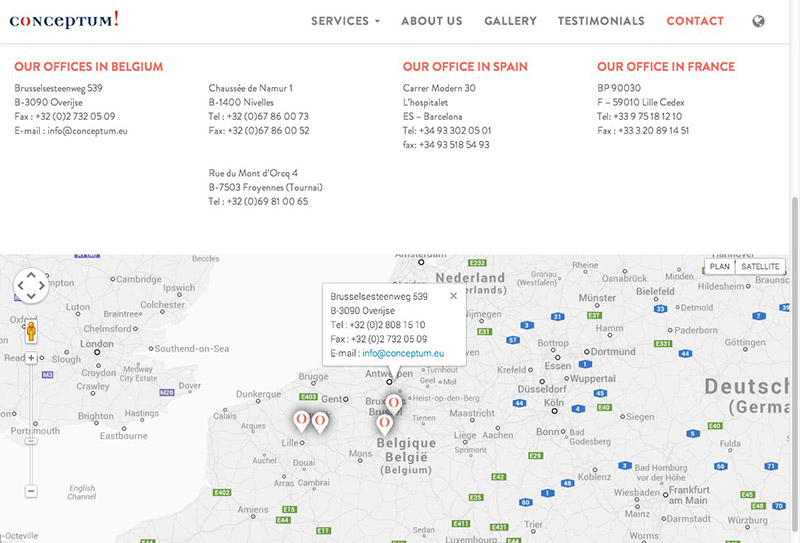This screenshot has width=800, height=543.
Task: Click the left marker near Lille
Action: [x=302, y=421]
